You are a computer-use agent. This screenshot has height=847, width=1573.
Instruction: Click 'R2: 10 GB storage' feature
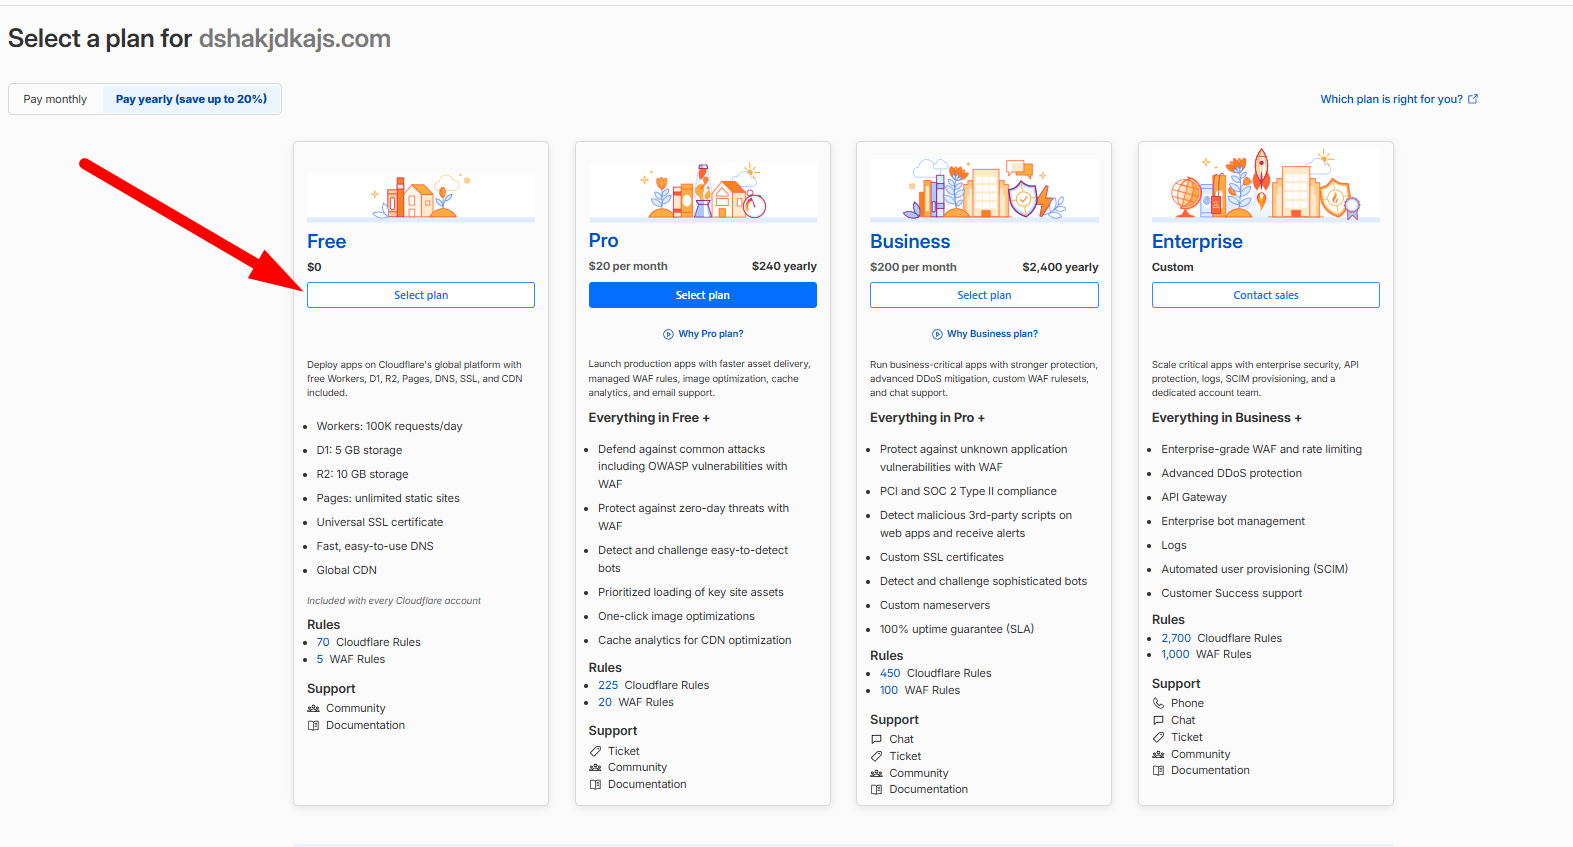(x=362, y=475)
